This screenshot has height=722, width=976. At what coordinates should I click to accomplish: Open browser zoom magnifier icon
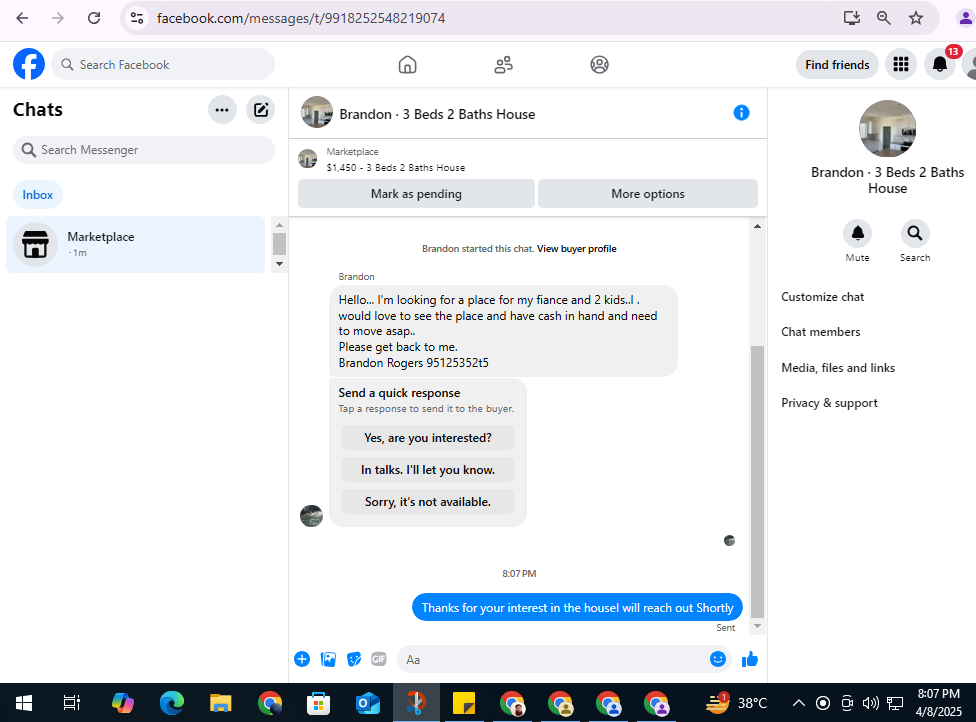883,18
